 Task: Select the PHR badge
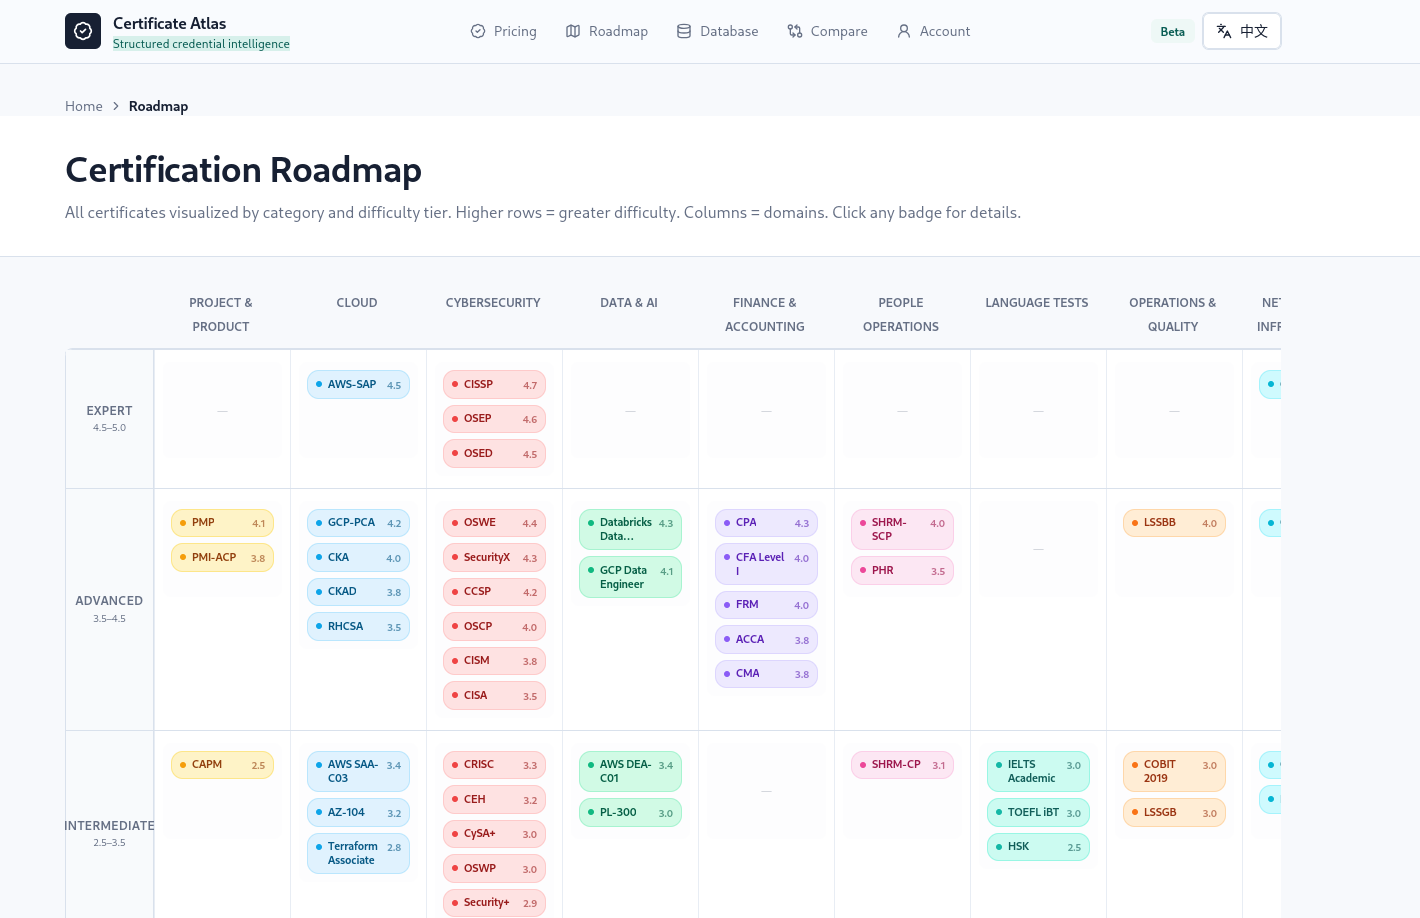coord(902,571)
